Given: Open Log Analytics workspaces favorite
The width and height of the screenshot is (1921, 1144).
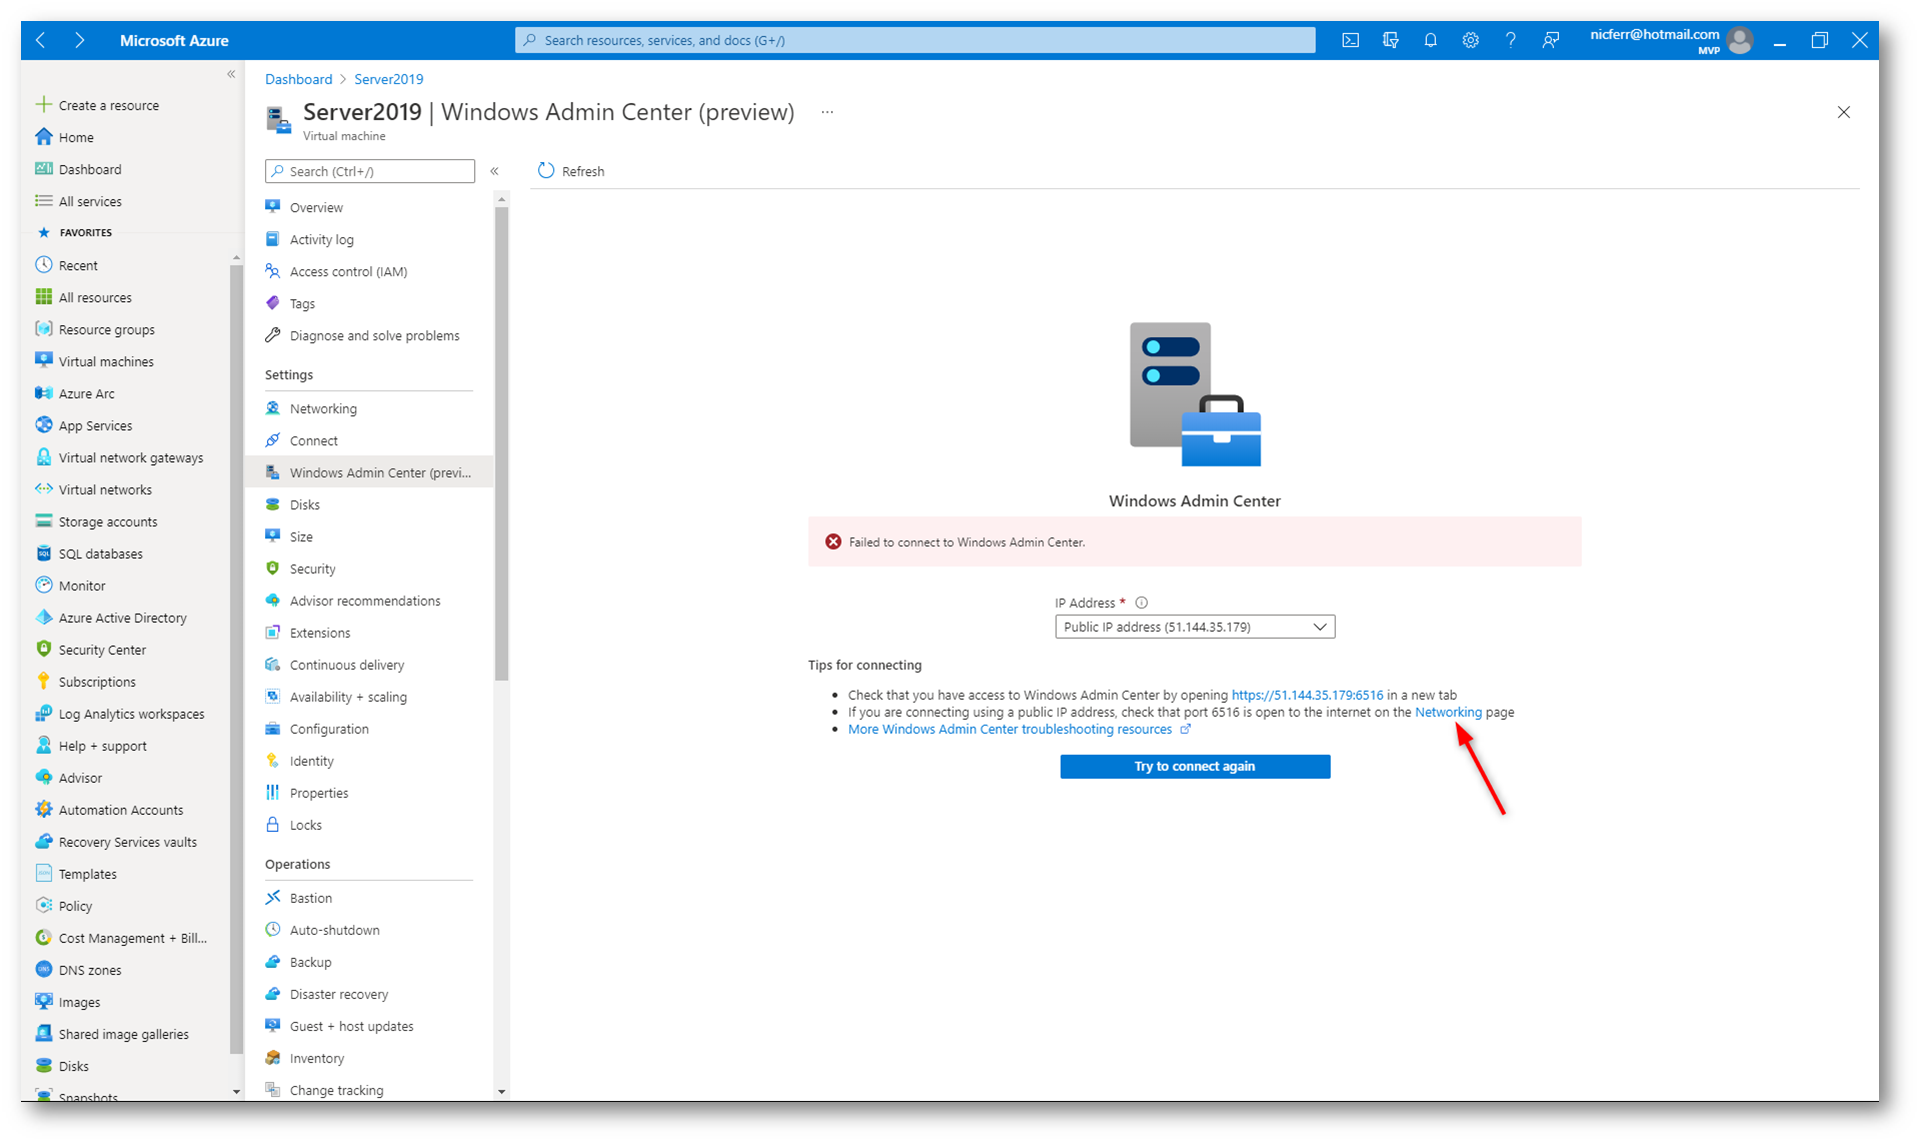Looking at the screenshot, I should (x=120, y=713).
